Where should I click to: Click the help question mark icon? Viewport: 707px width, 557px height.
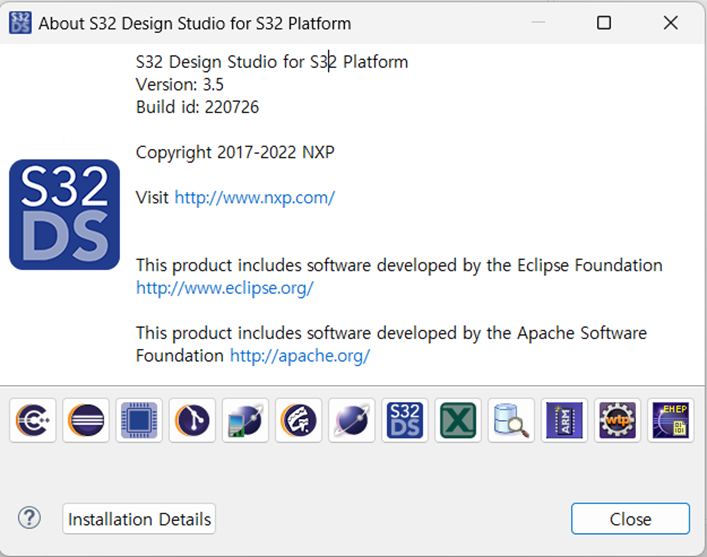(x=29, y=518)
